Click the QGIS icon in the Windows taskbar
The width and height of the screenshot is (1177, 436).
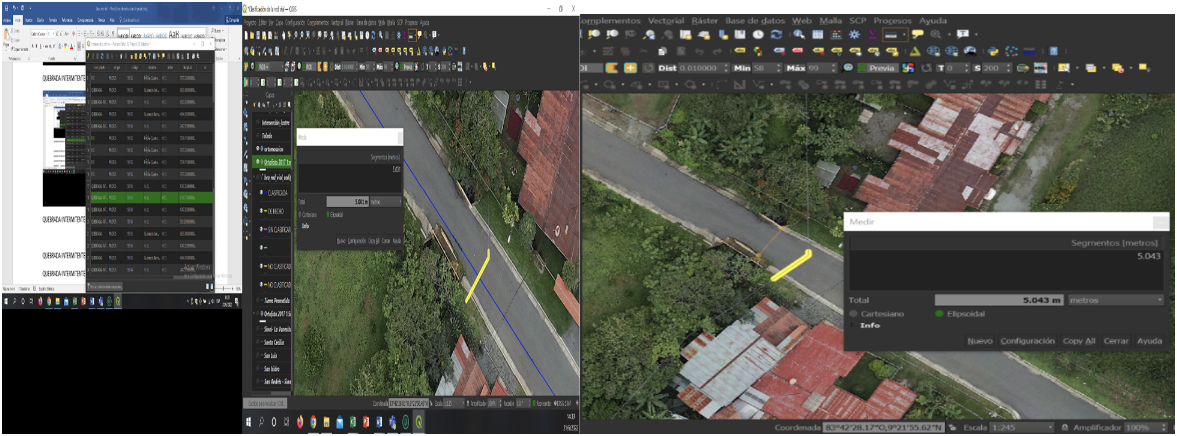tap(418, 423)
